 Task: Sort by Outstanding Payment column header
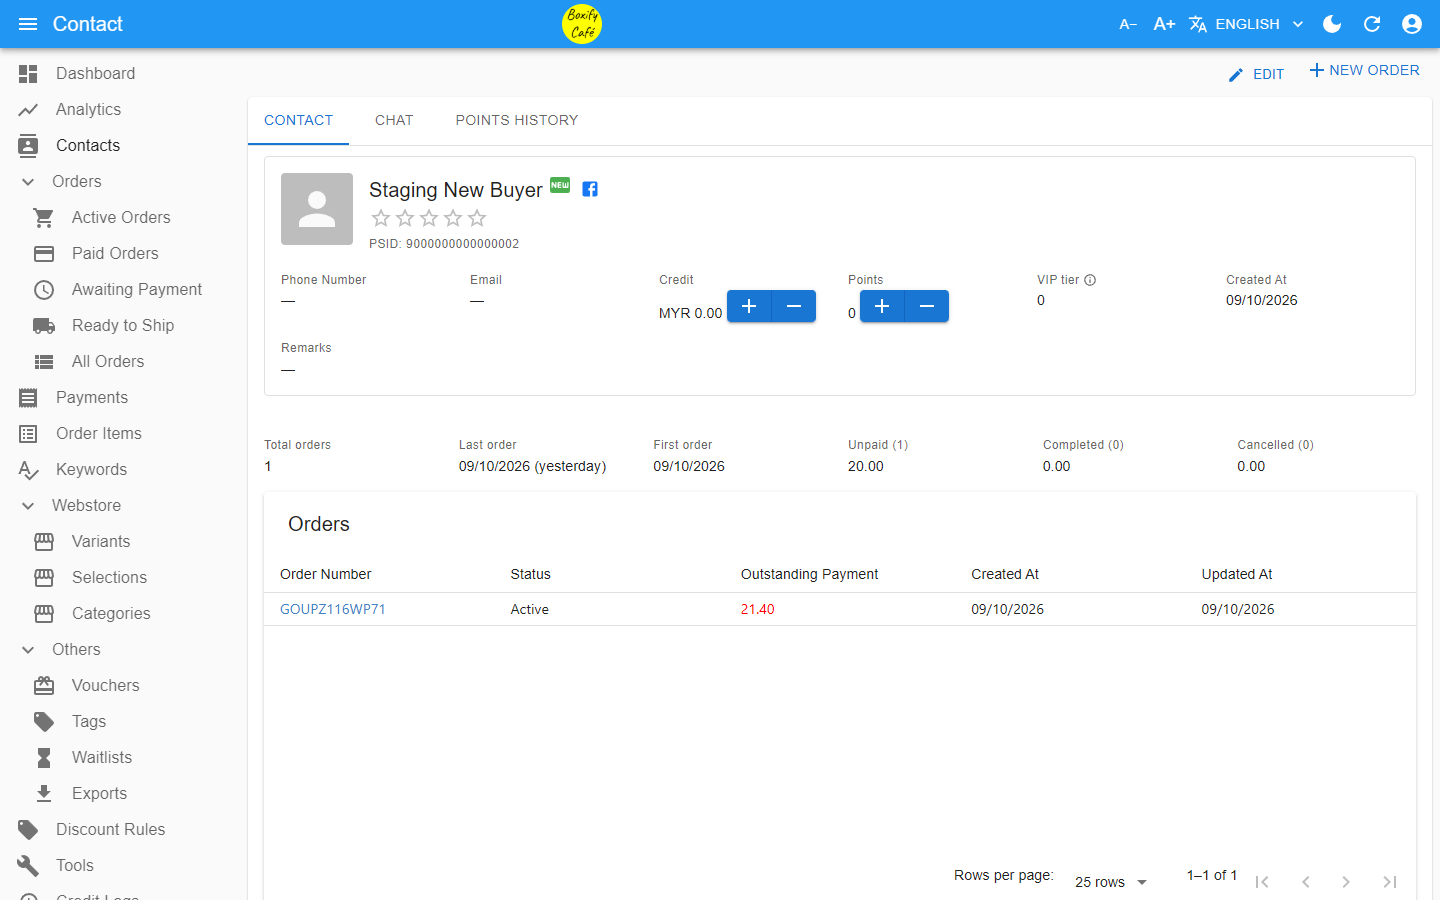(x=809, y=574)
